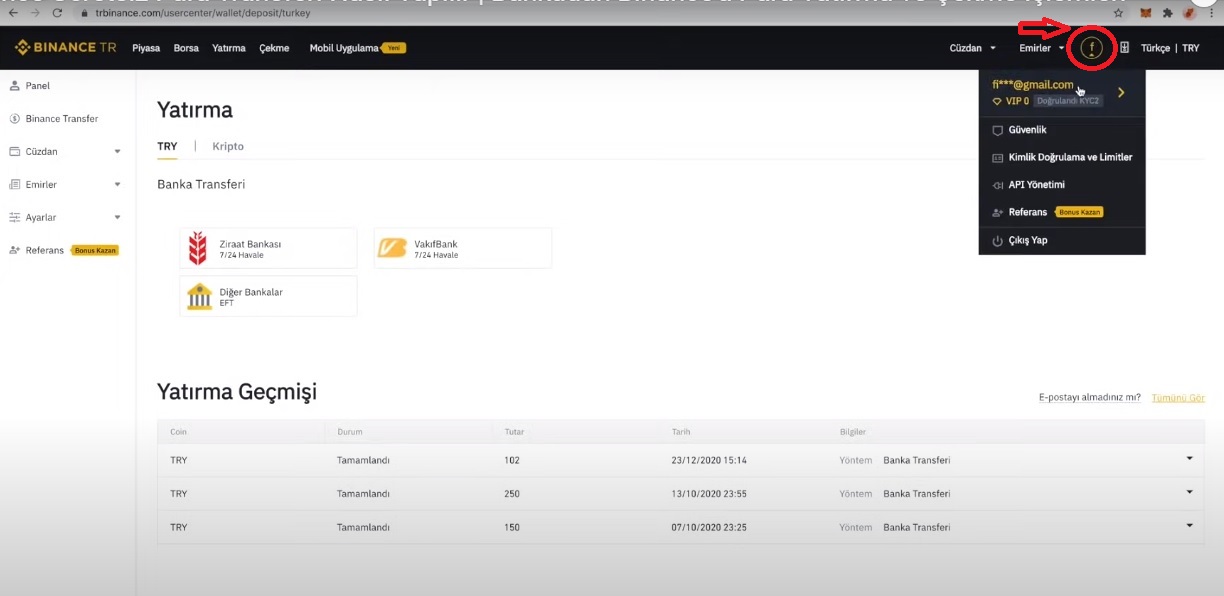Click the amount 250 in deposit history
The width and height of the screenshot is (1224, 596).
[512, 494]
